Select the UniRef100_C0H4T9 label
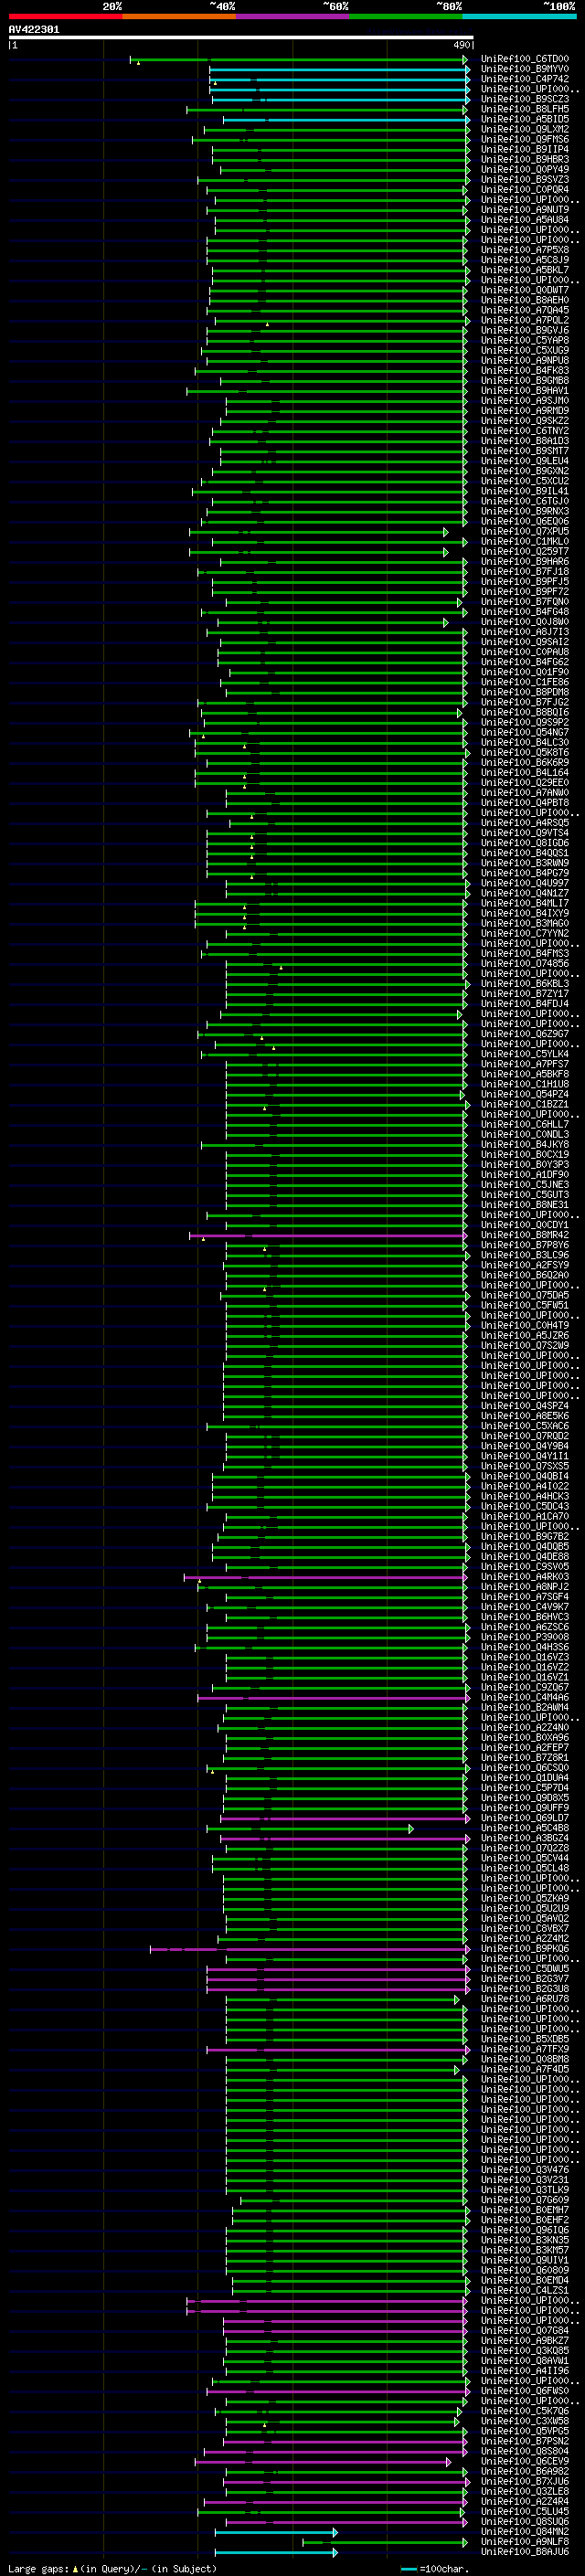This screenshot has height=2576, width=585. tap(524, 1325)
